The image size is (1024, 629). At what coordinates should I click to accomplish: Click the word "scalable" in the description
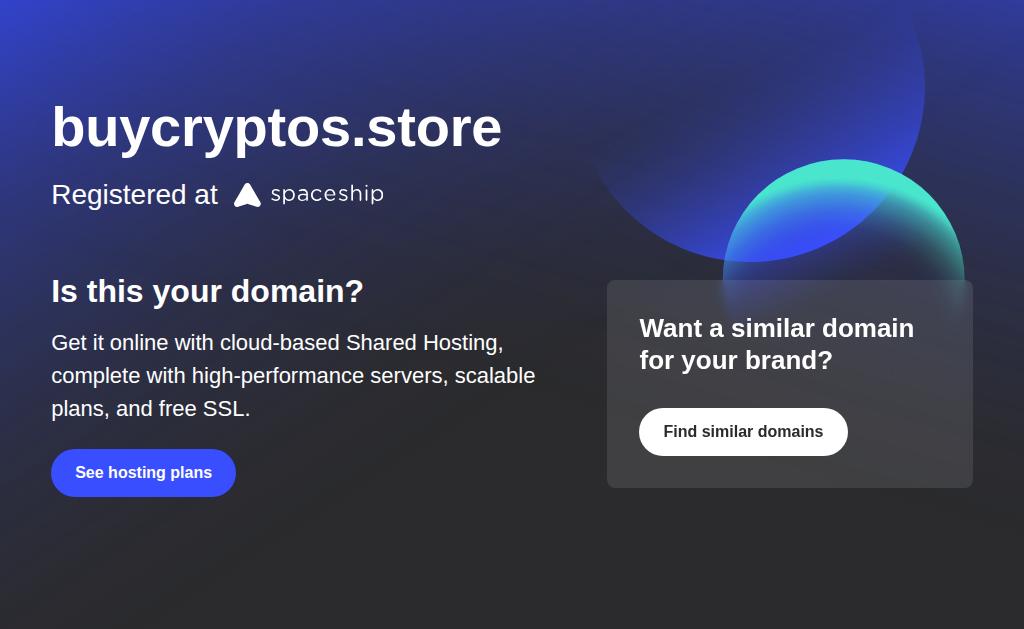[x=495, y=376]
